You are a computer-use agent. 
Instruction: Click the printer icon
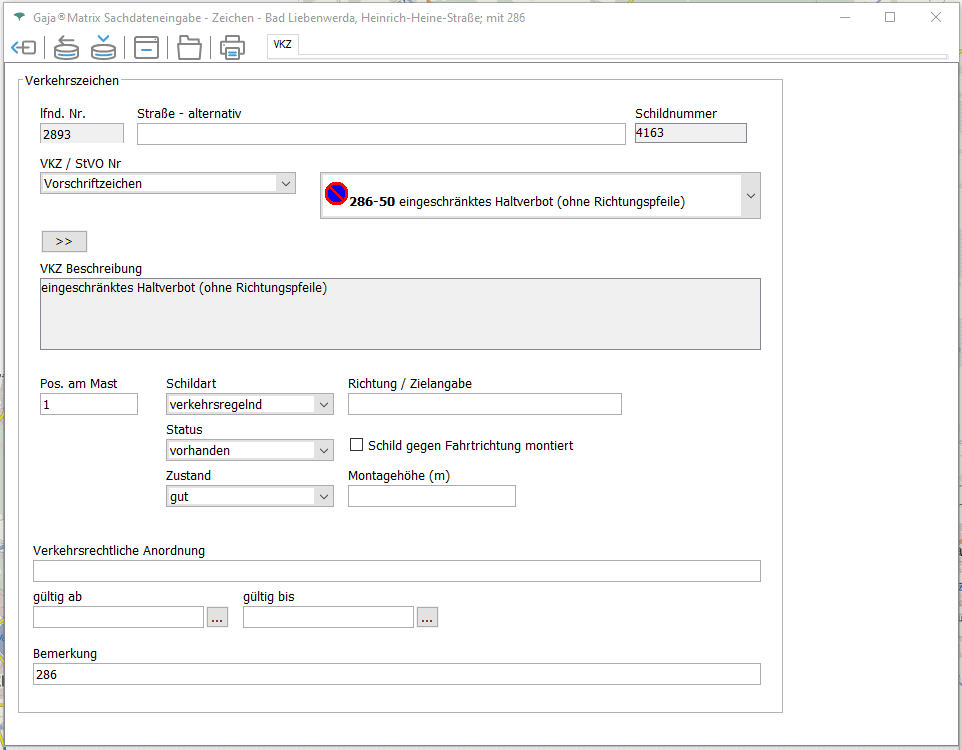(232, 47)
